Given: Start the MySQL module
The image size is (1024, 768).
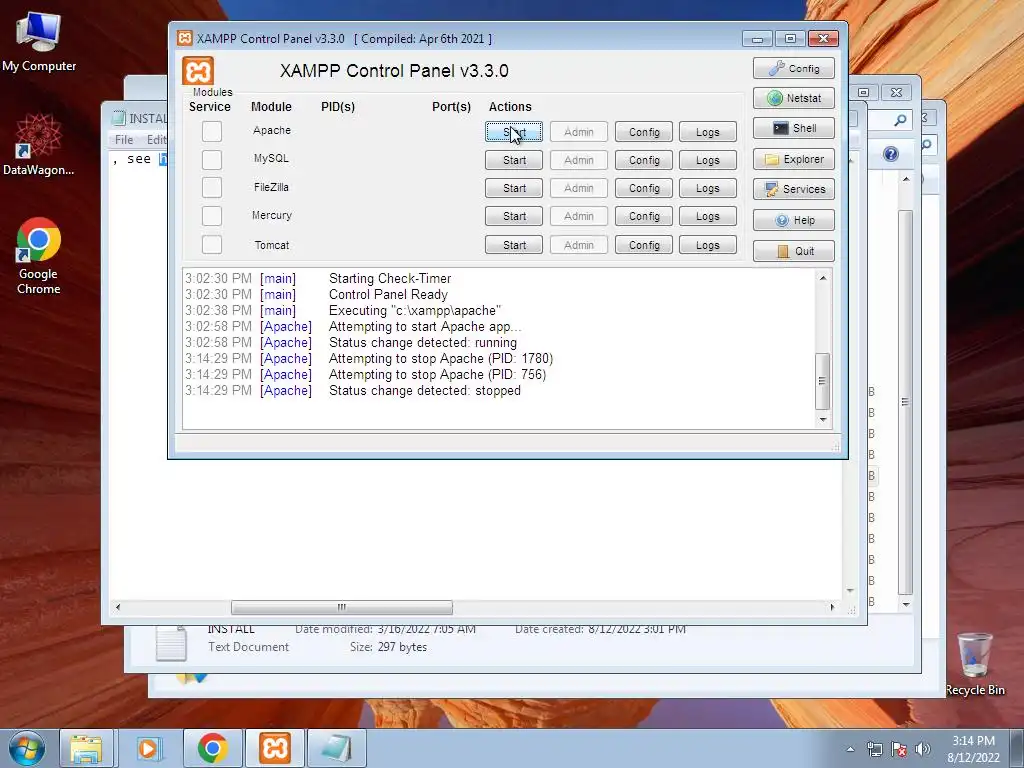Looking at the screenshot, I should [x=514, y=160].
